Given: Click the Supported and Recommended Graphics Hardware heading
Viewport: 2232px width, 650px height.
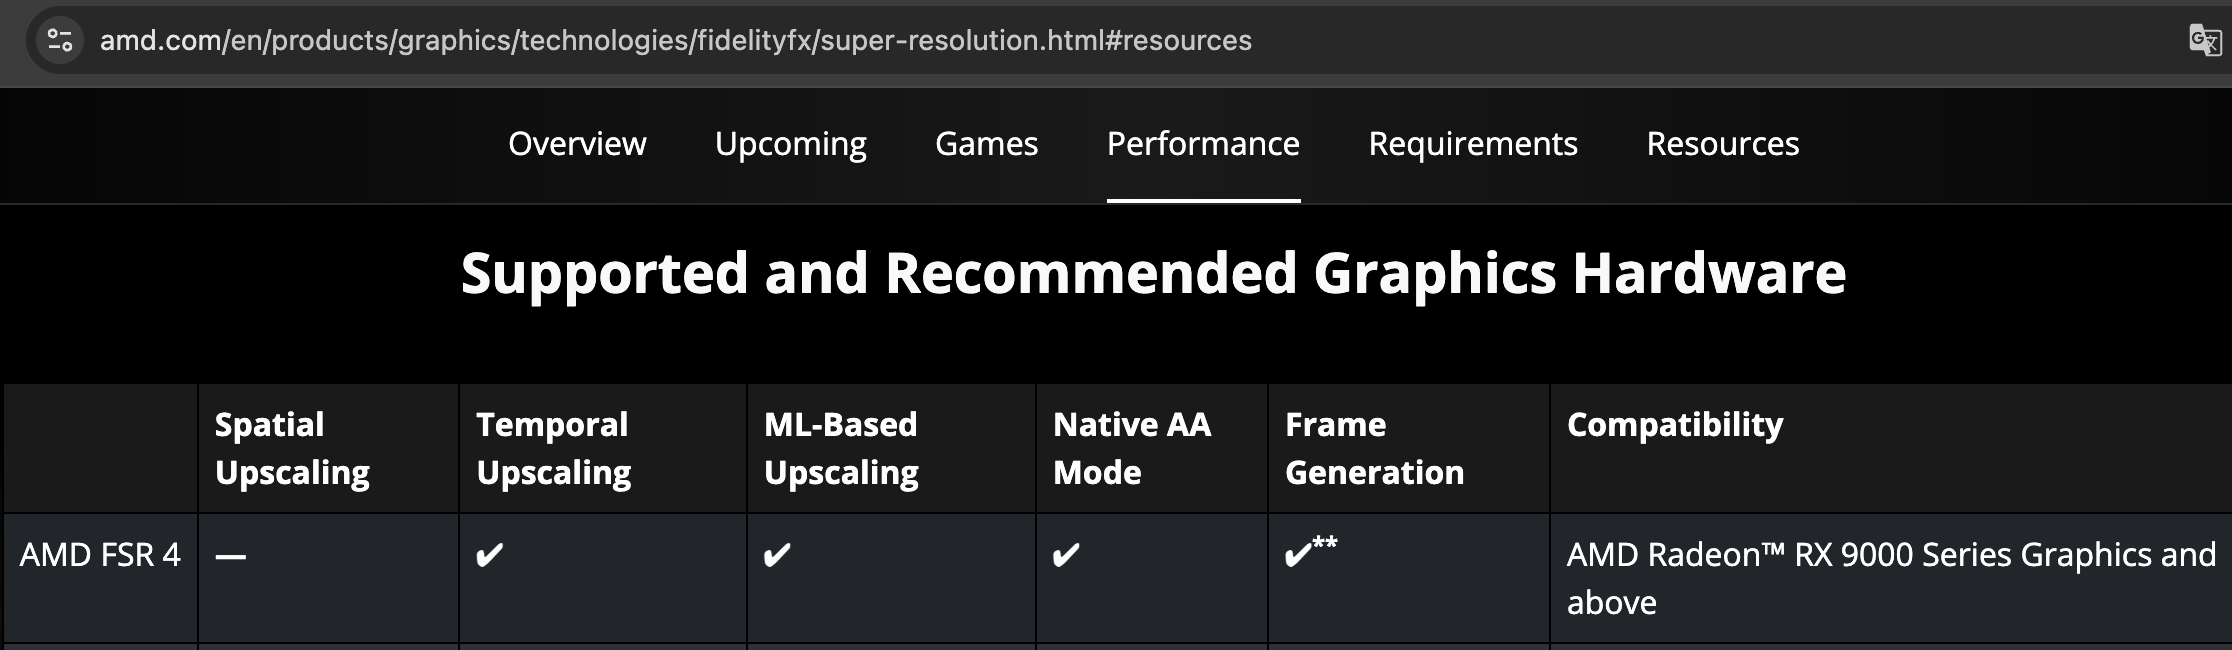Looking at the screenshot, I should (1153, 273).
